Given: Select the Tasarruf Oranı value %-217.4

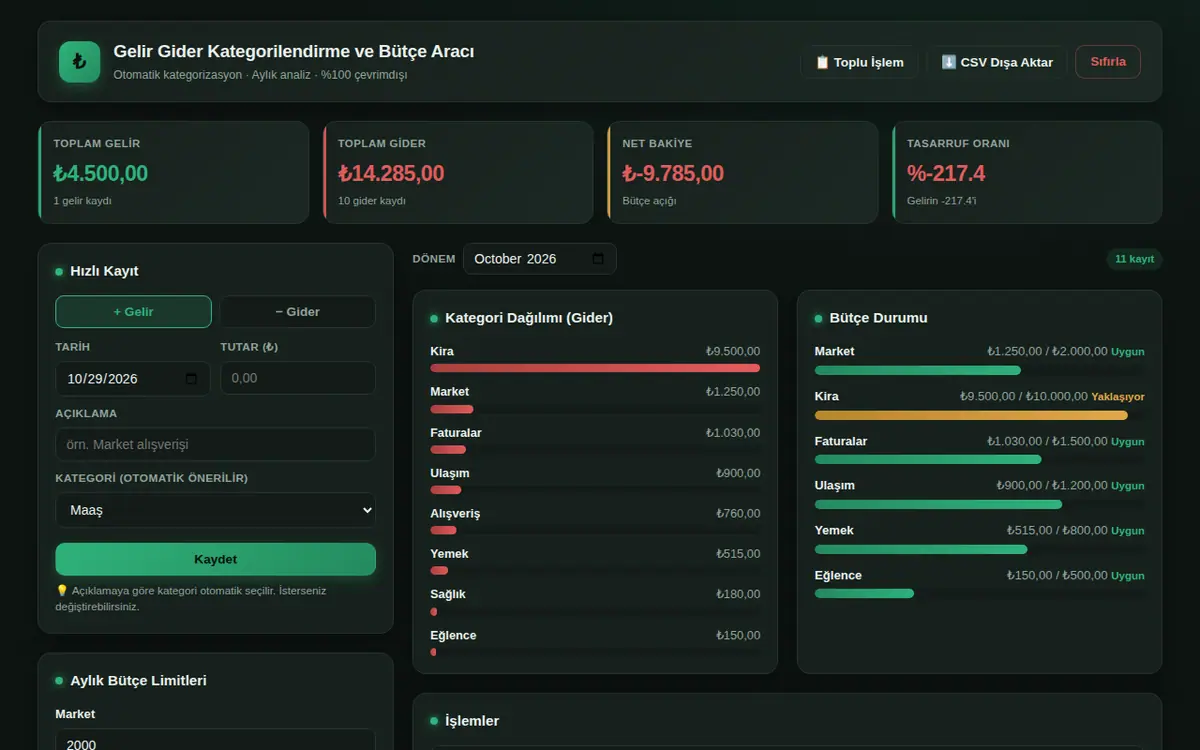Looking at the screenshot, I should pyautogui.click(x=946, y=173).
